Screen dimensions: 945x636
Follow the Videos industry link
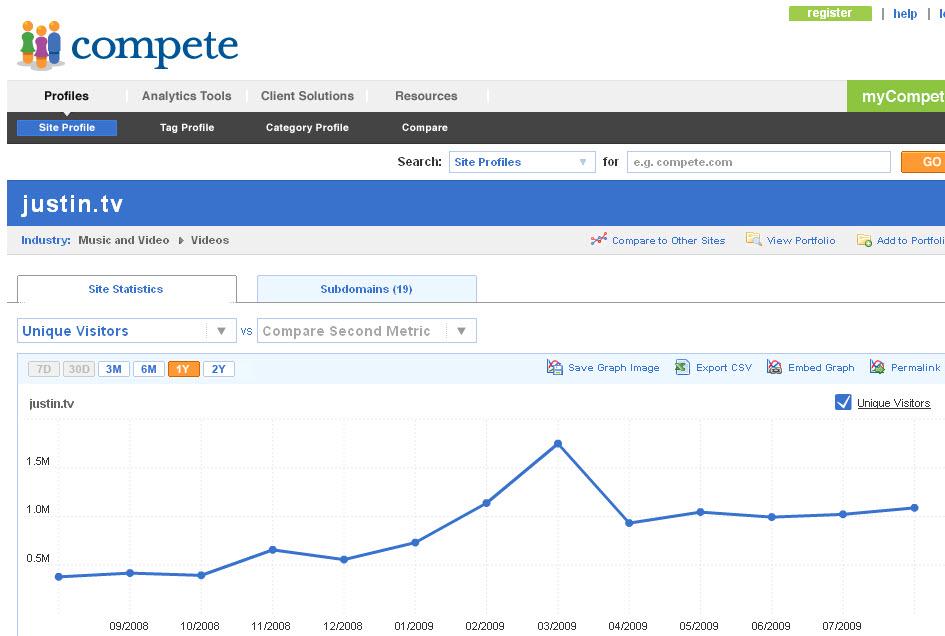pos(210,240)
